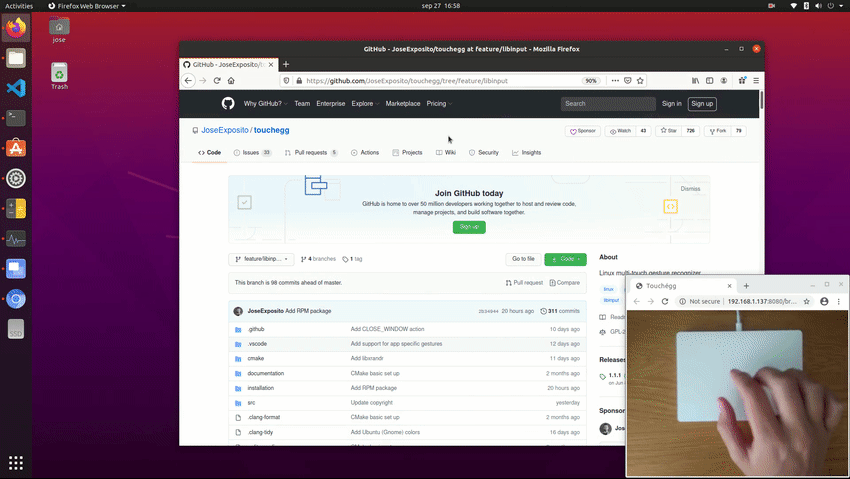Screen dimensions: 850x479
Task: Watch the touchegg repository
Action: click(620, 131)
